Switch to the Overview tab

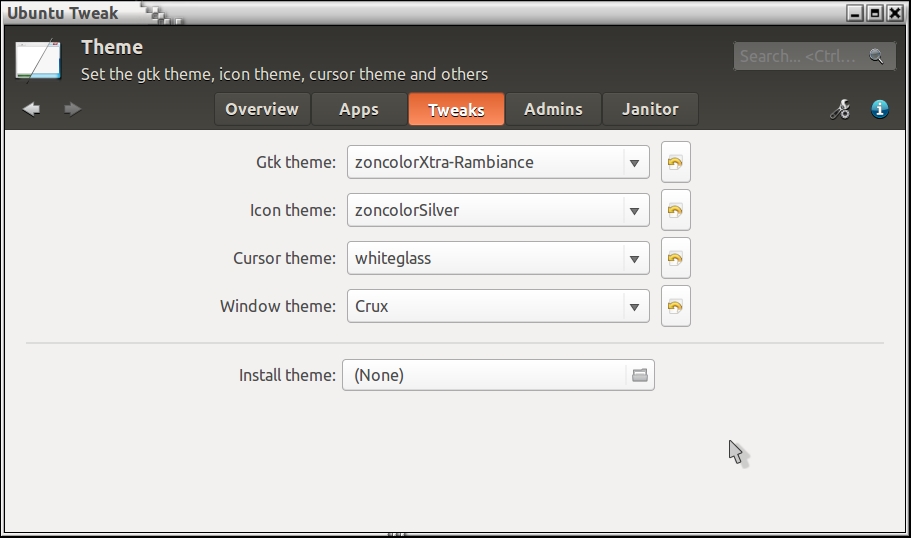(262, 110)
